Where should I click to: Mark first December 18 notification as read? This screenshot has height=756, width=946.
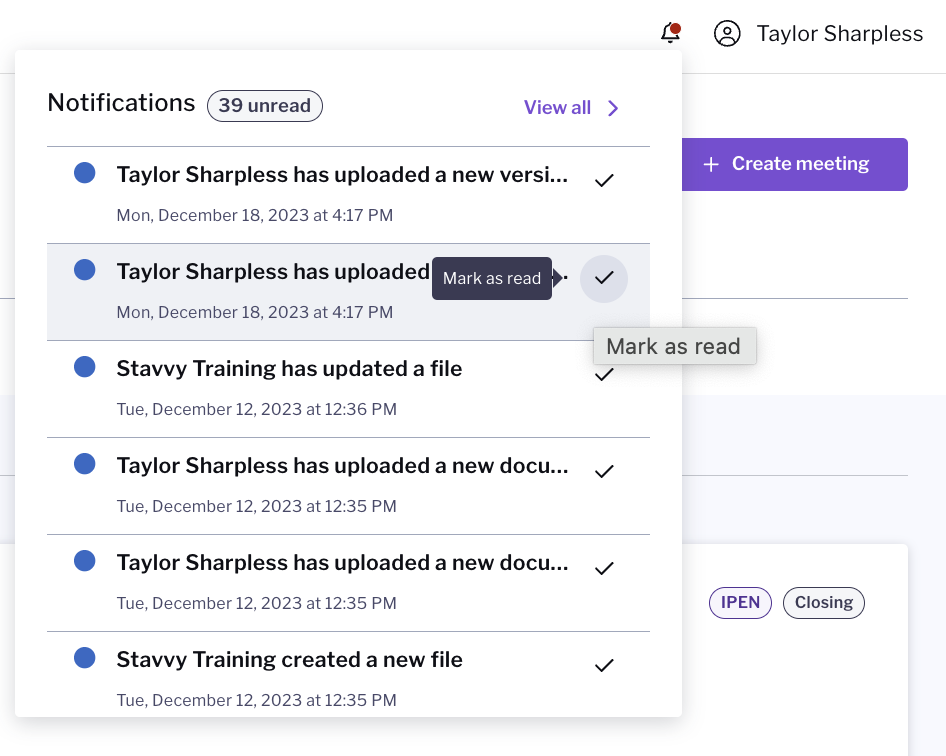(604, 180)
